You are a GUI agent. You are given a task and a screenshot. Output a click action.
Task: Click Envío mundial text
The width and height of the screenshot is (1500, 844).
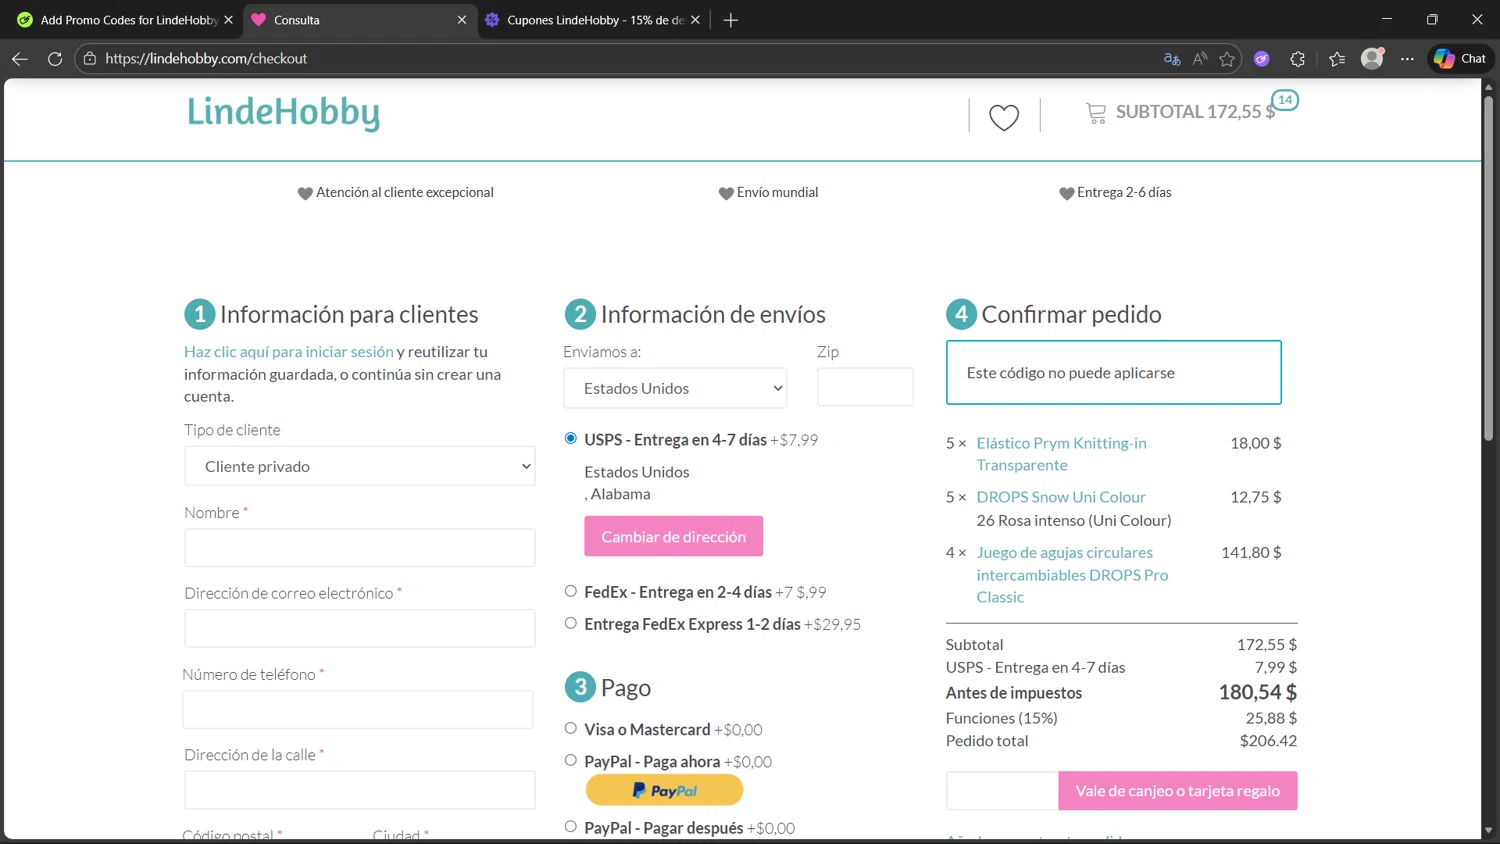(777, 192)
